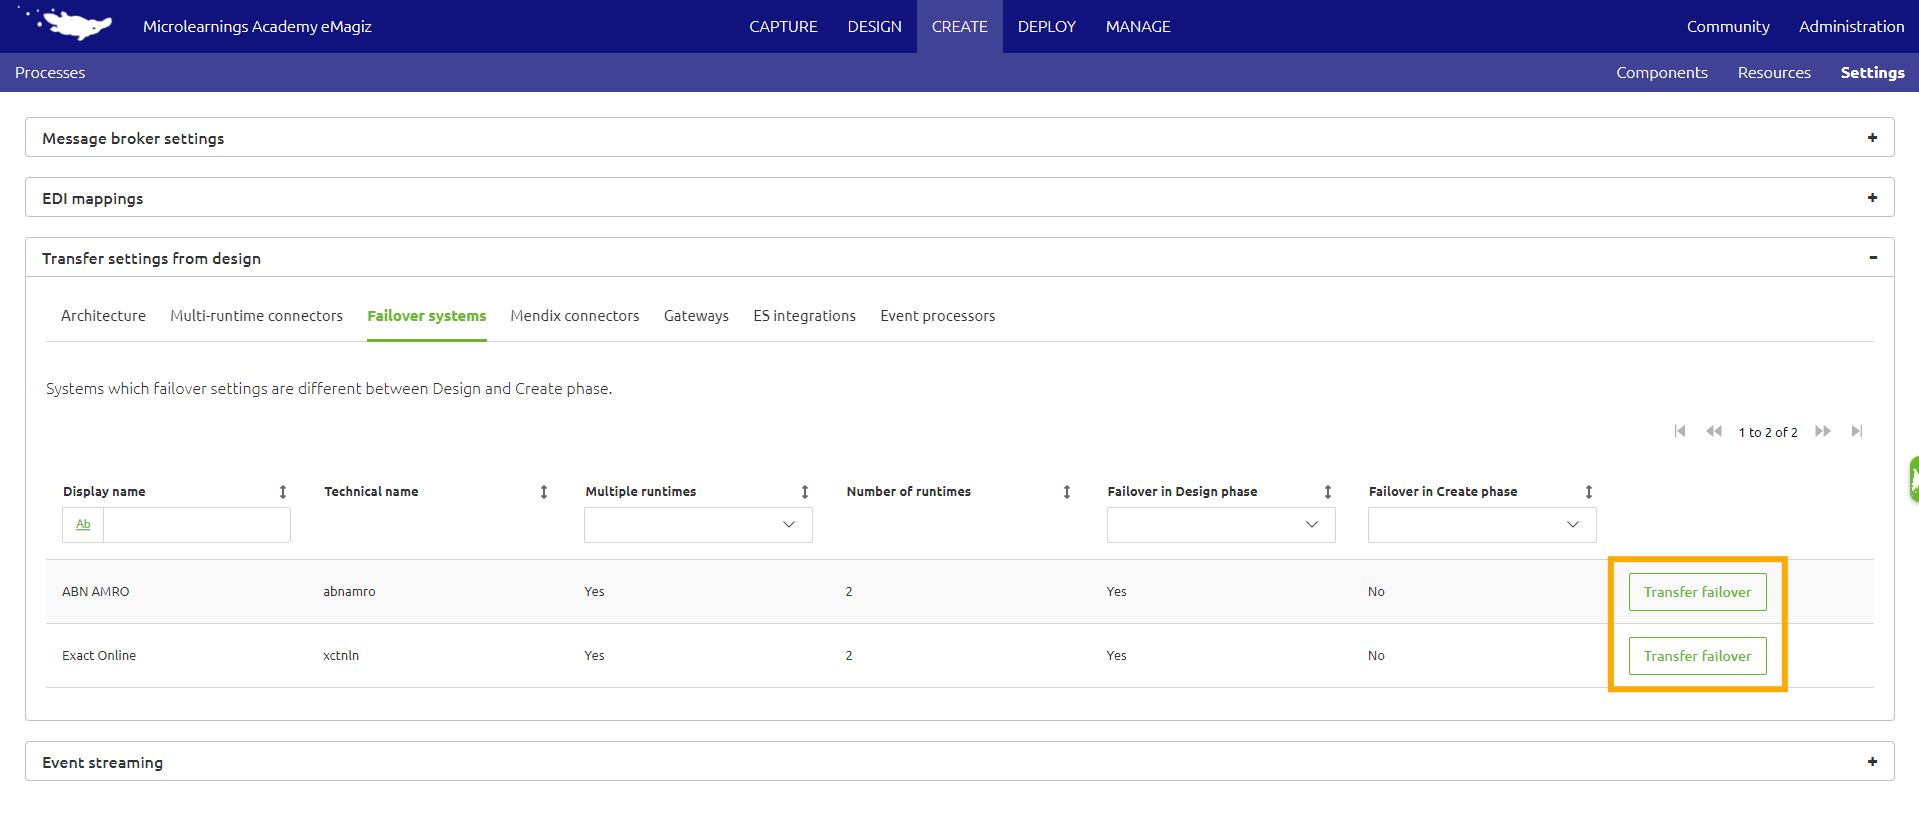
Task: Go to last page of the table
Action: [1857, 431]
